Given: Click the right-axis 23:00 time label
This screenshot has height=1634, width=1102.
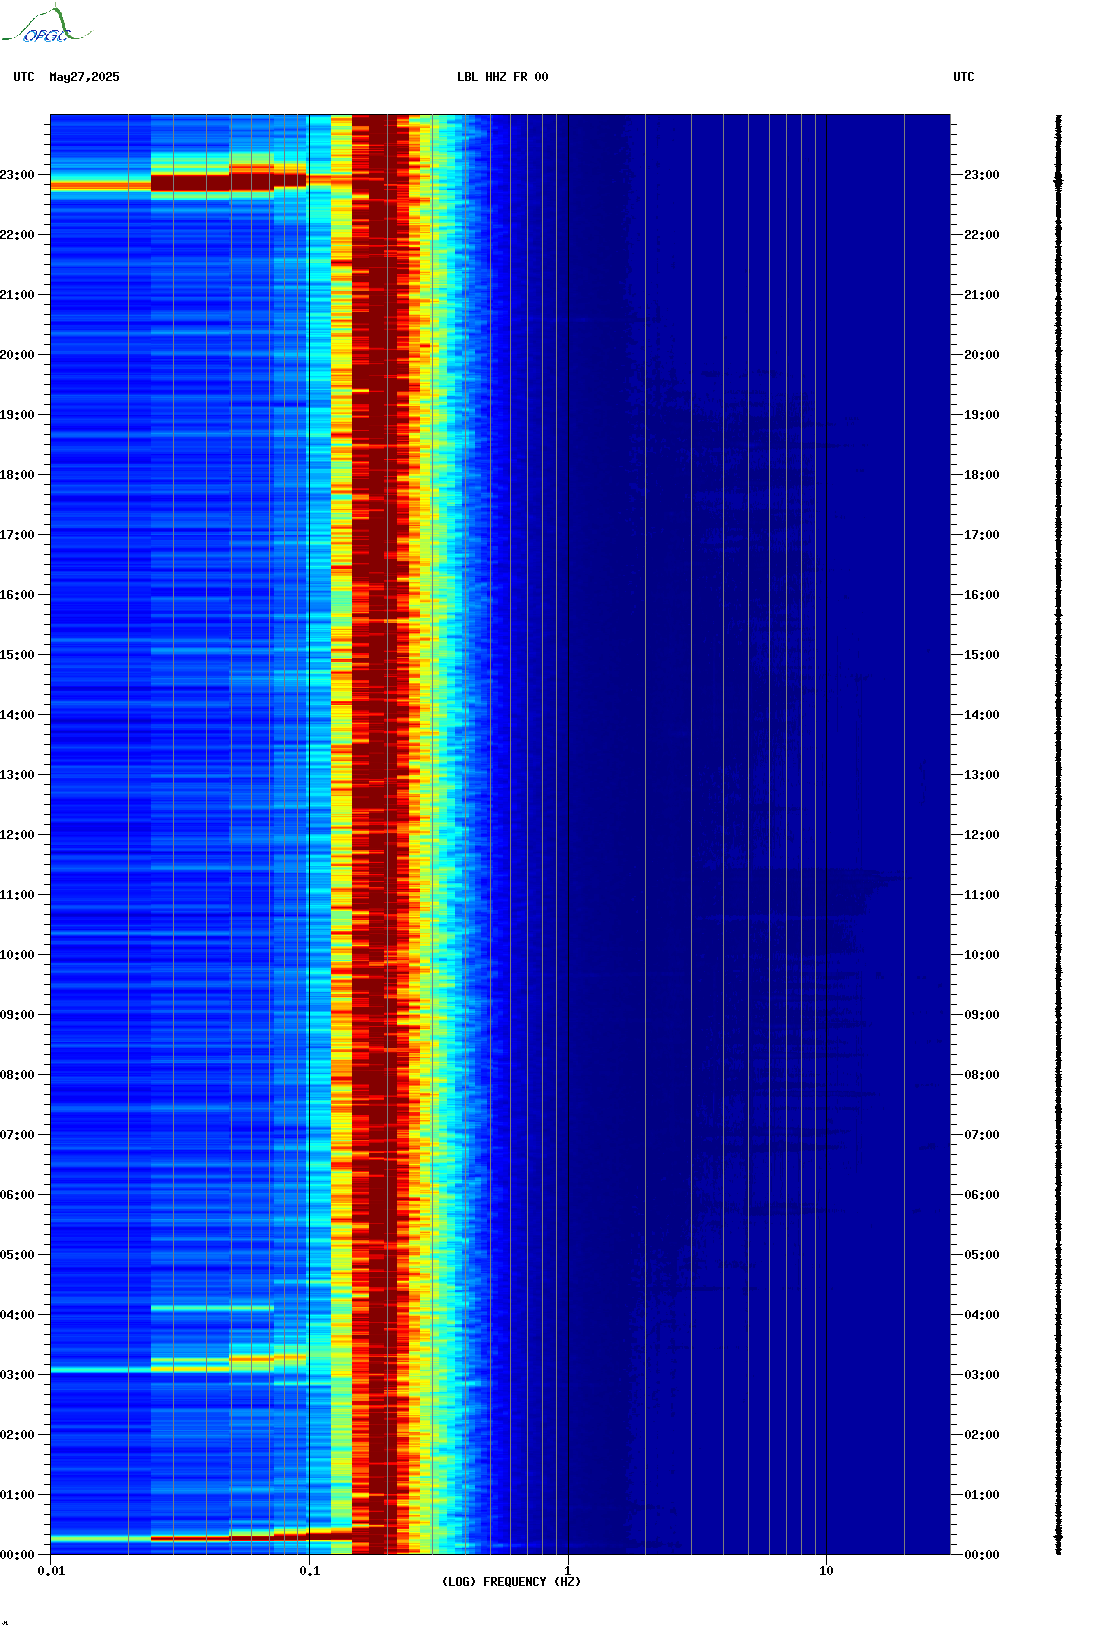Looking at the screenshot, I should click(x=981, y=175).
